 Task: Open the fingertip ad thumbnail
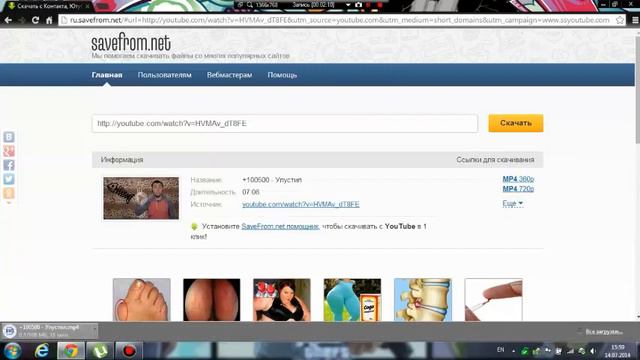pos(493,300)
